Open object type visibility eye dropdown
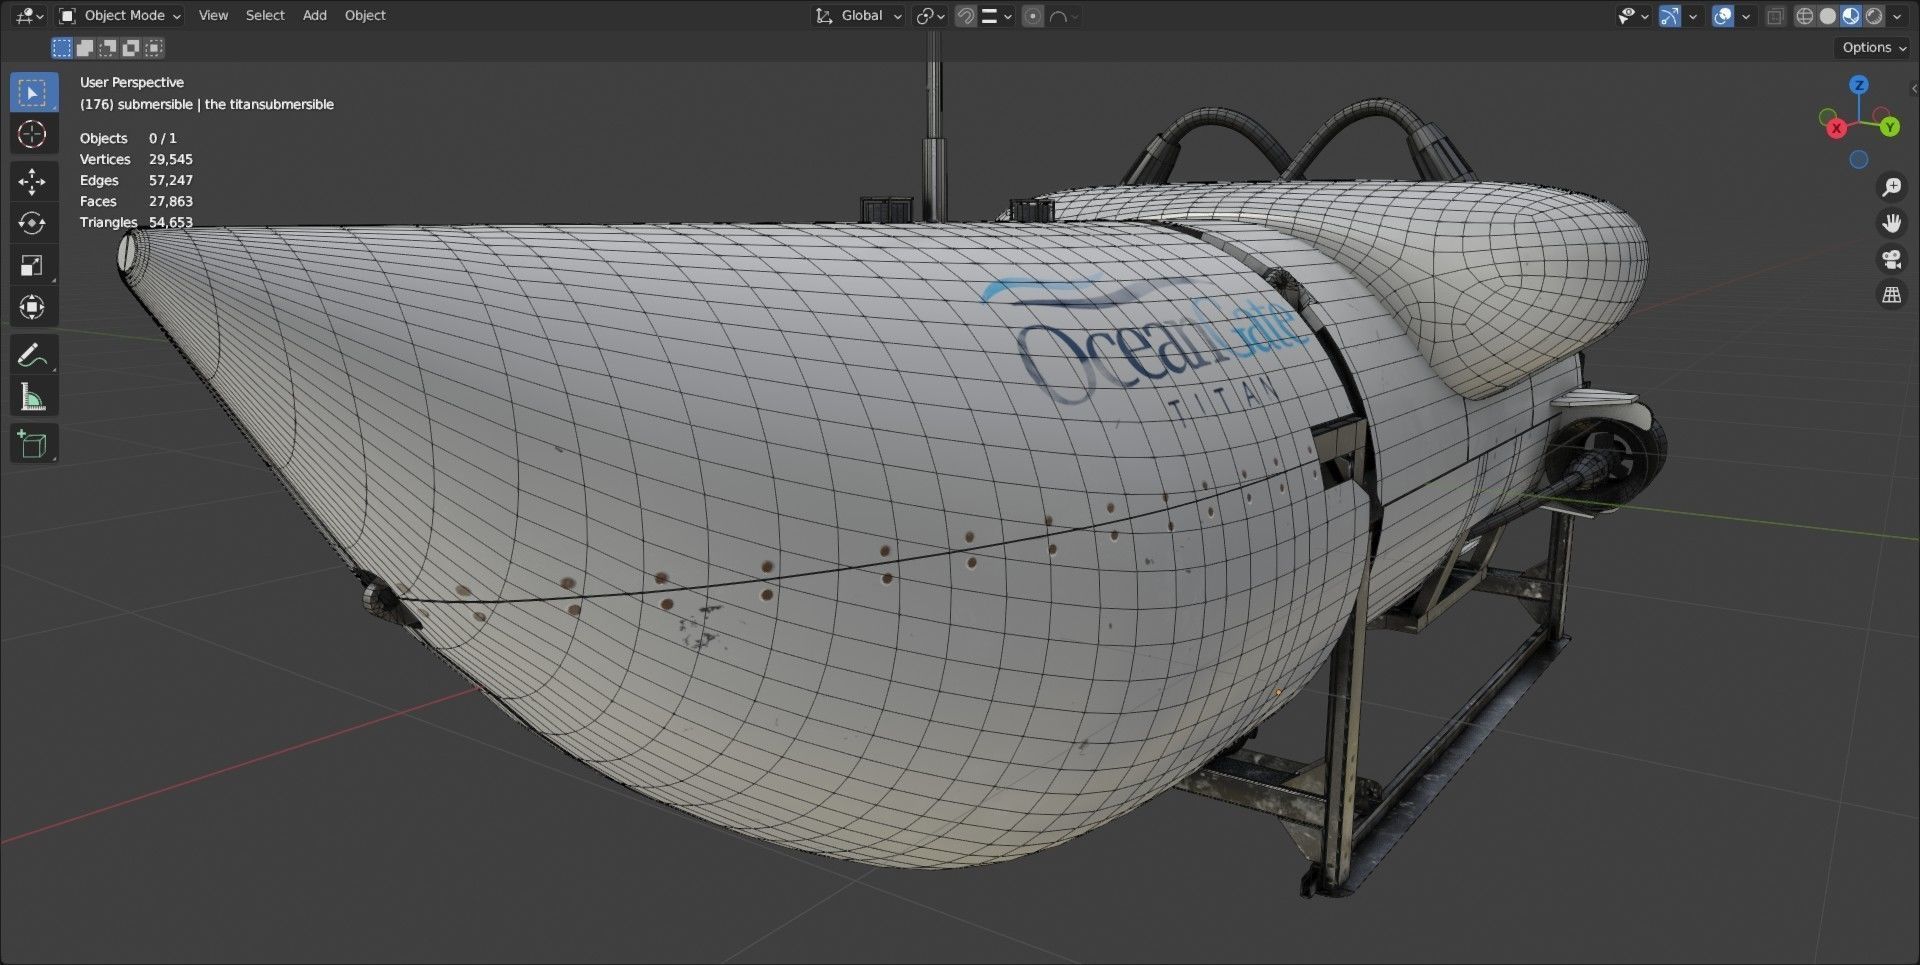1920x965 pixels. tap(1633, 16)
